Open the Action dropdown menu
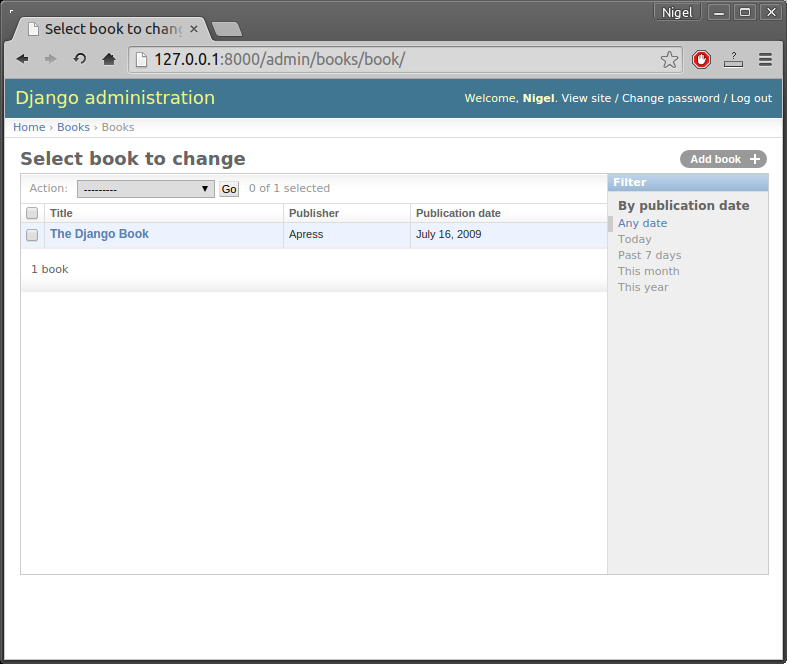 coord(146,189)
